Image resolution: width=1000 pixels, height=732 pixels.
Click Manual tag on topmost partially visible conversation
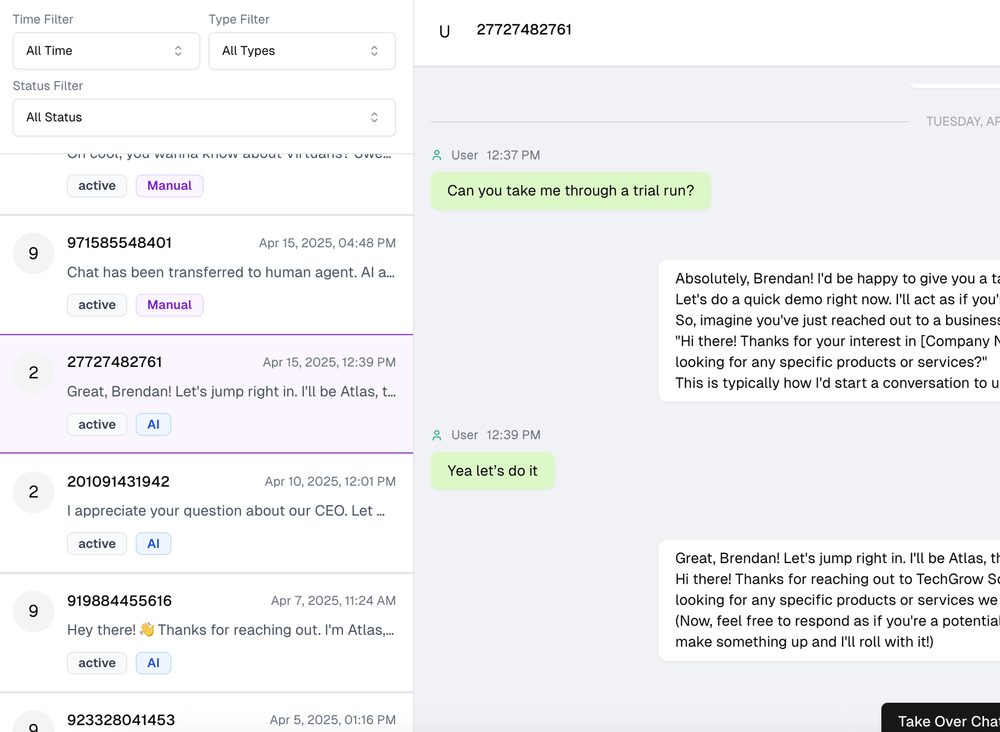click(170, 186)
